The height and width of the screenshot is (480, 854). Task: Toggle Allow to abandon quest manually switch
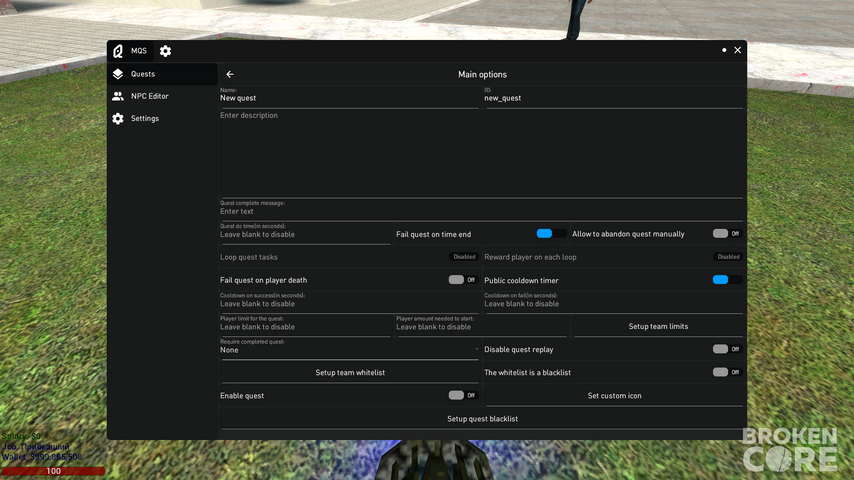(x=727, y=234)
